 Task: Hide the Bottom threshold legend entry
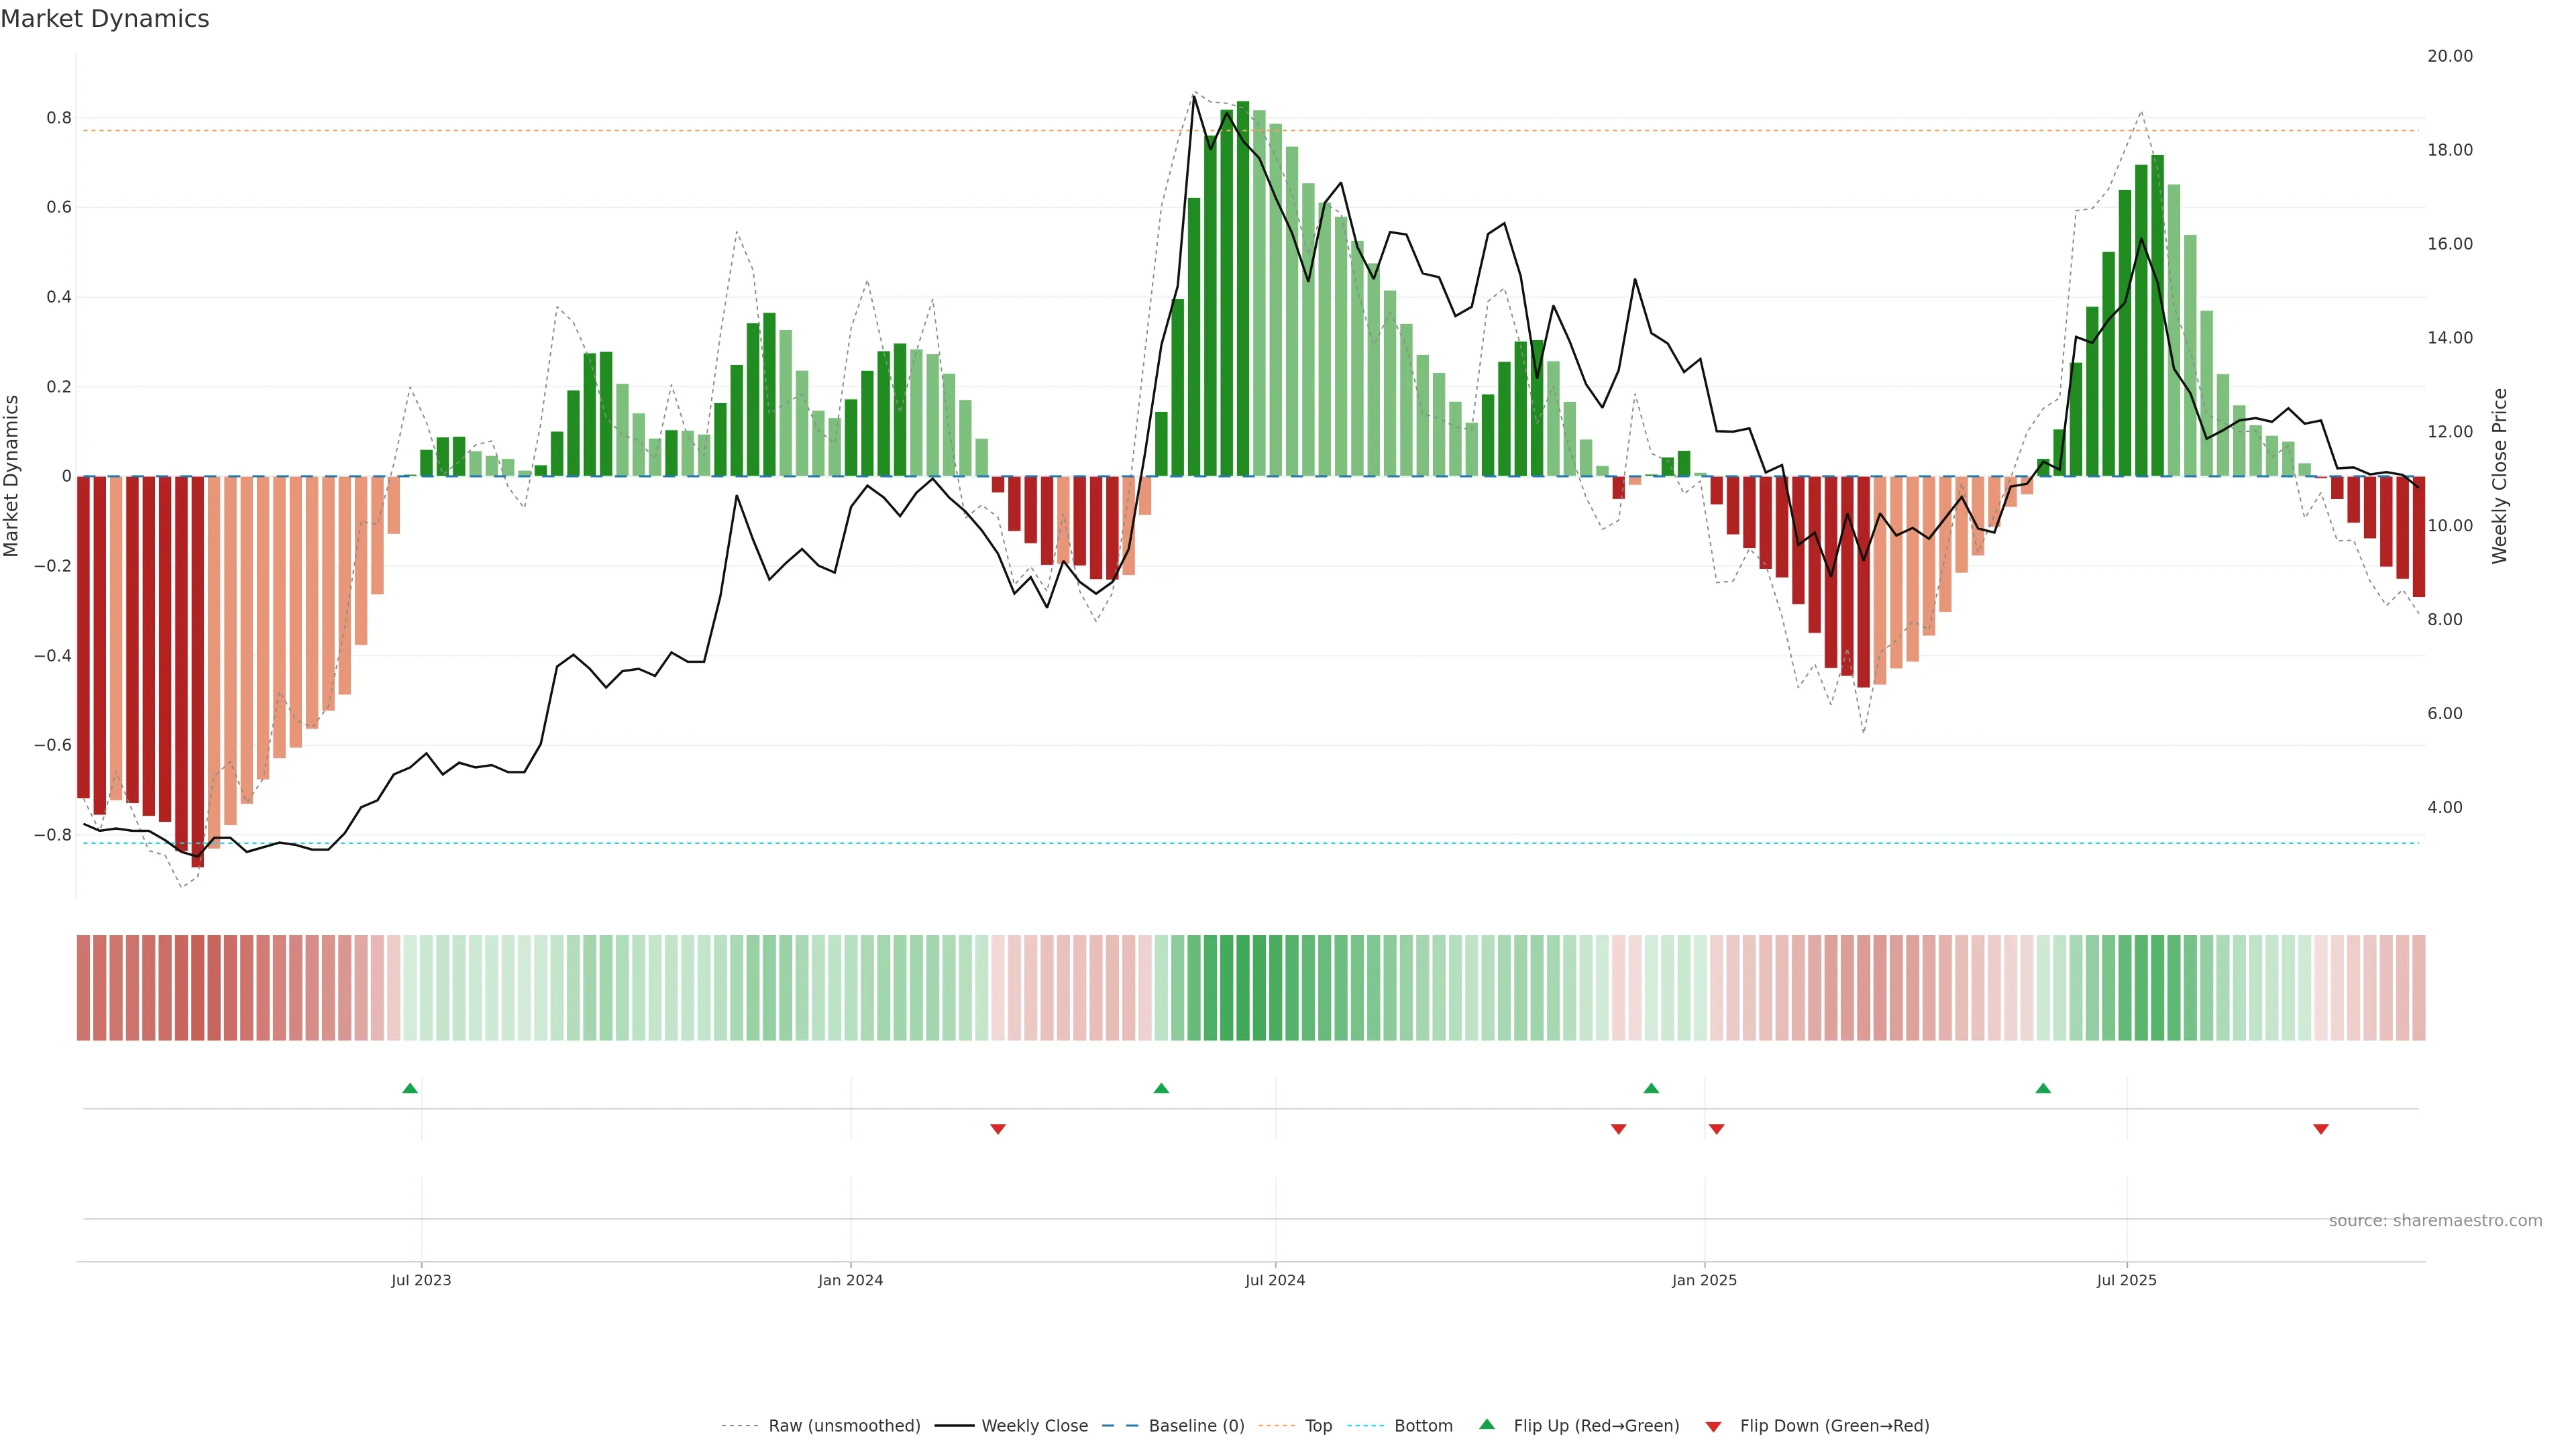(x=1423, y=1426)
